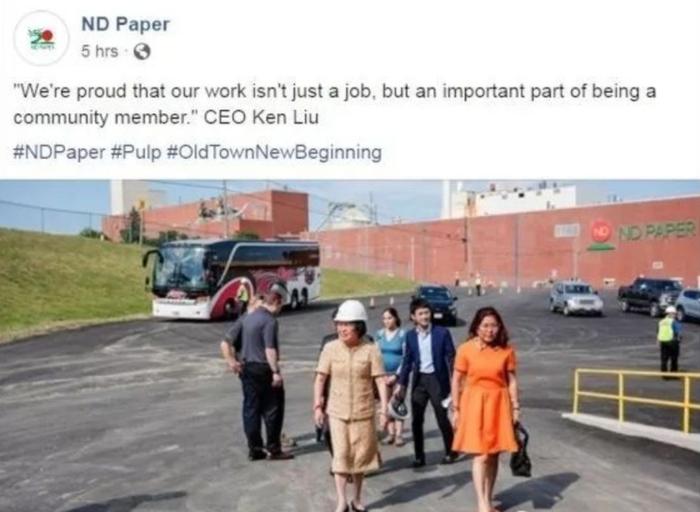Click the yellow safety railing in photo

tap(636, 397)
